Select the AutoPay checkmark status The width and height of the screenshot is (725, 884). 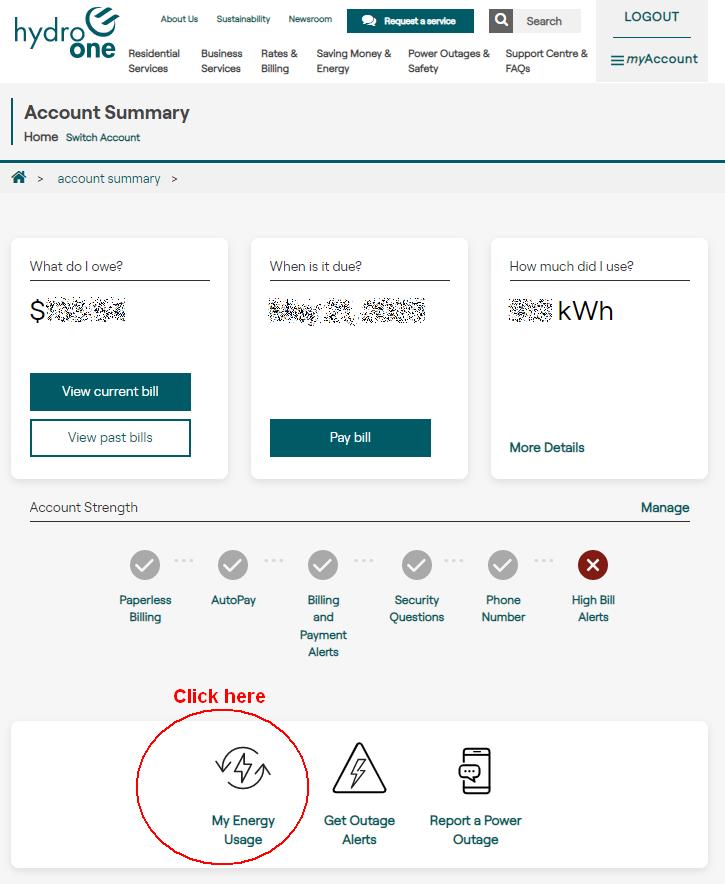(233, 565)
